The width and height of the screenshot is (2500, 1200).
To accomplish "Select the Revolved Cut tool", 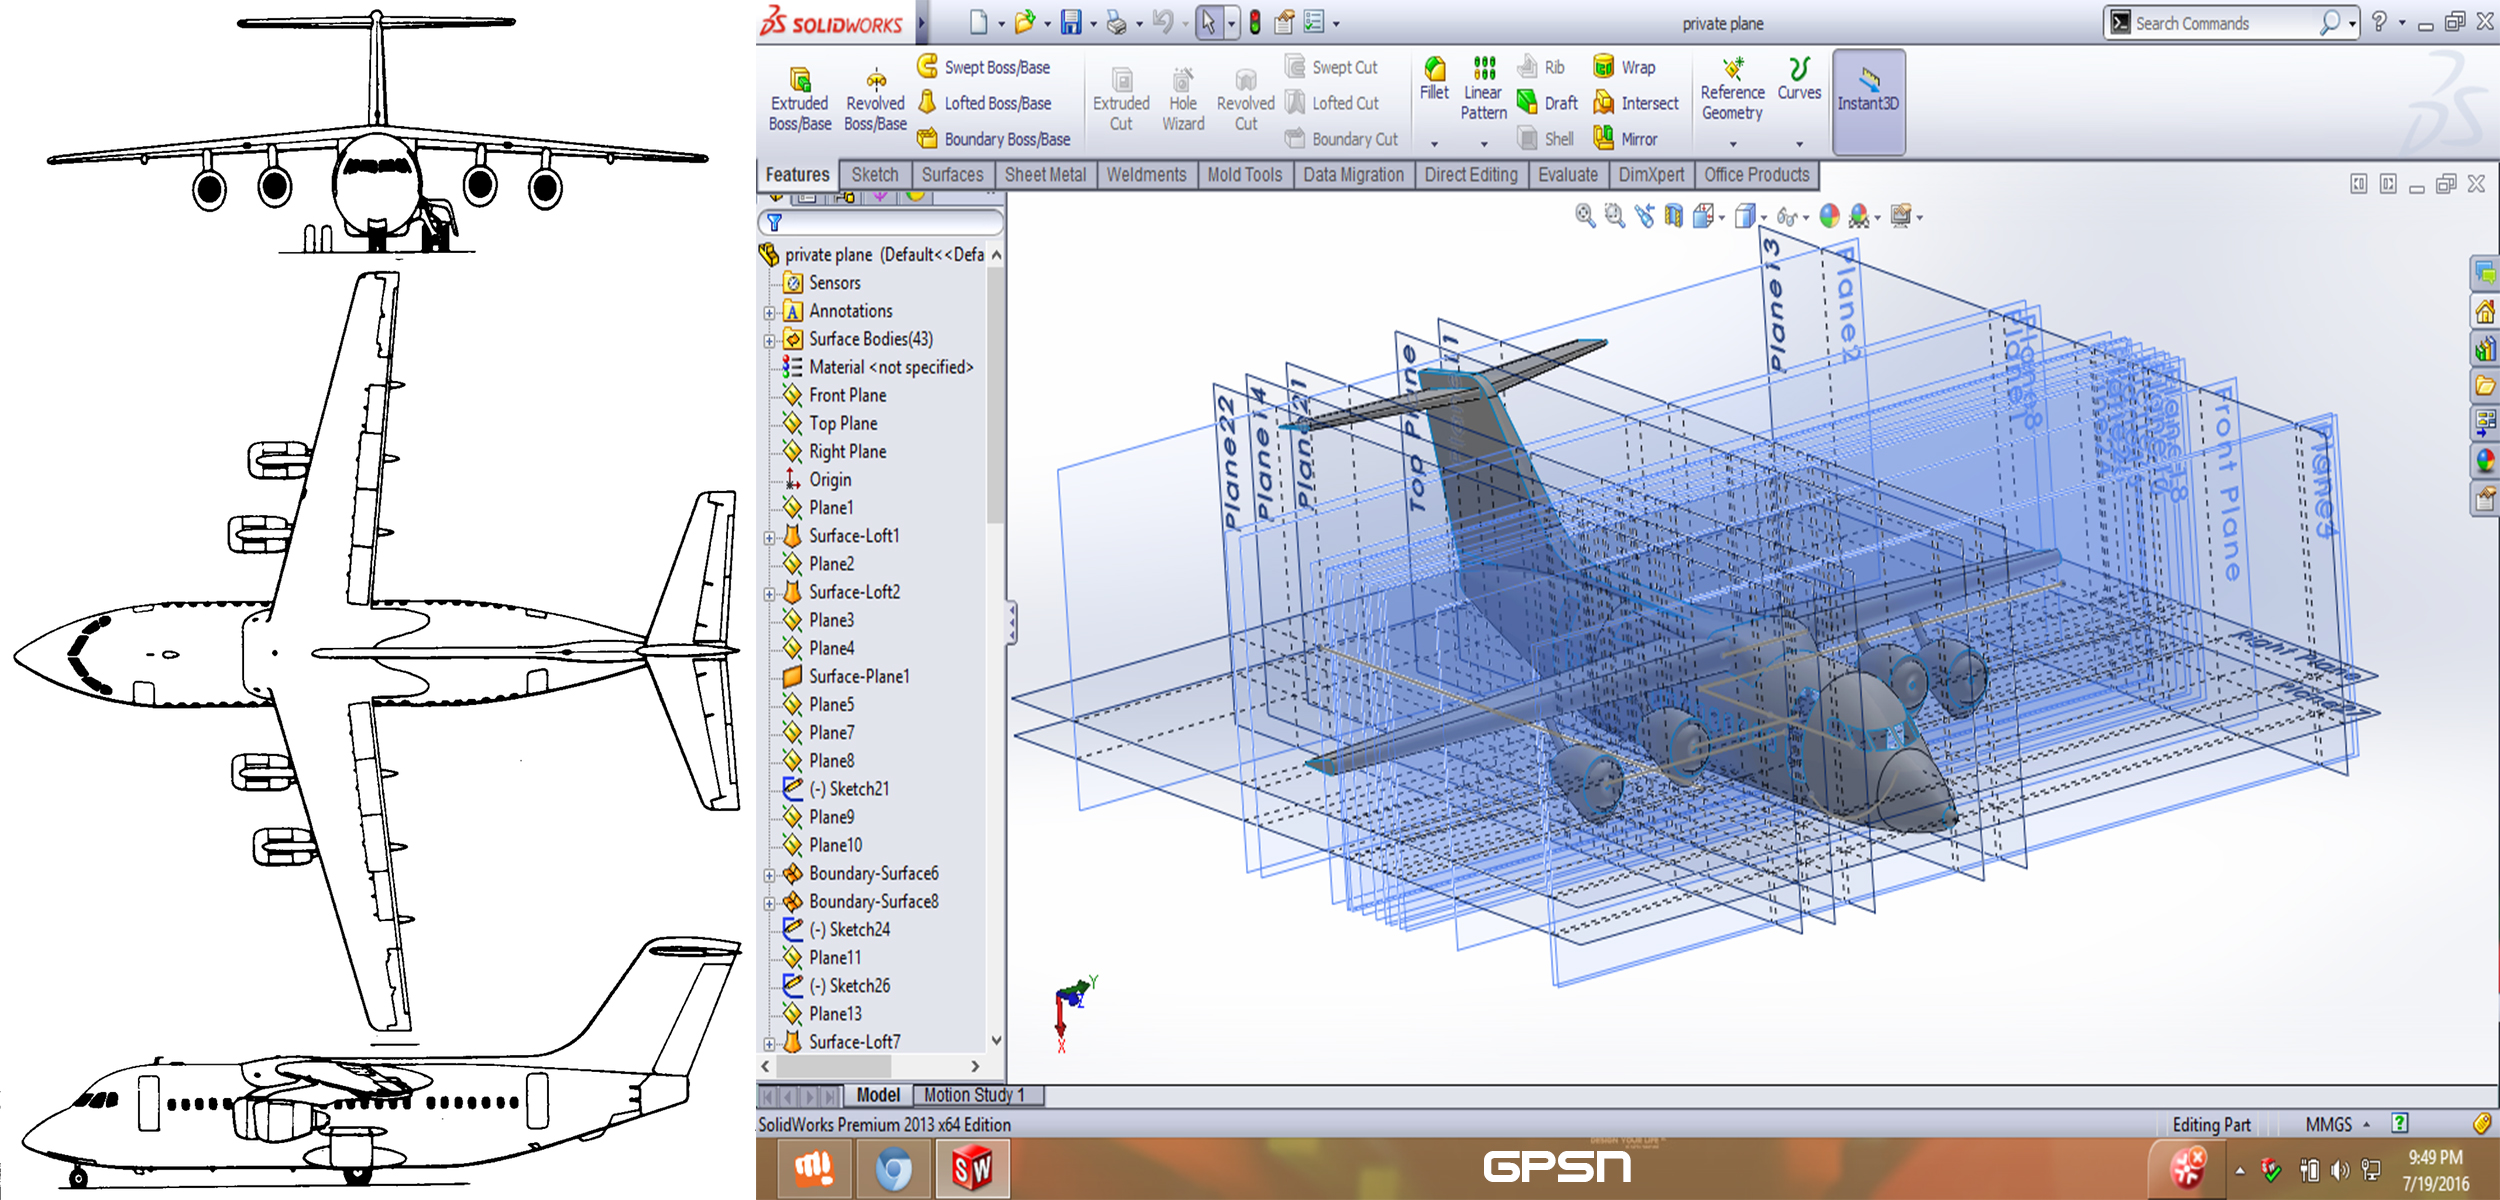I will point(1245,100).
